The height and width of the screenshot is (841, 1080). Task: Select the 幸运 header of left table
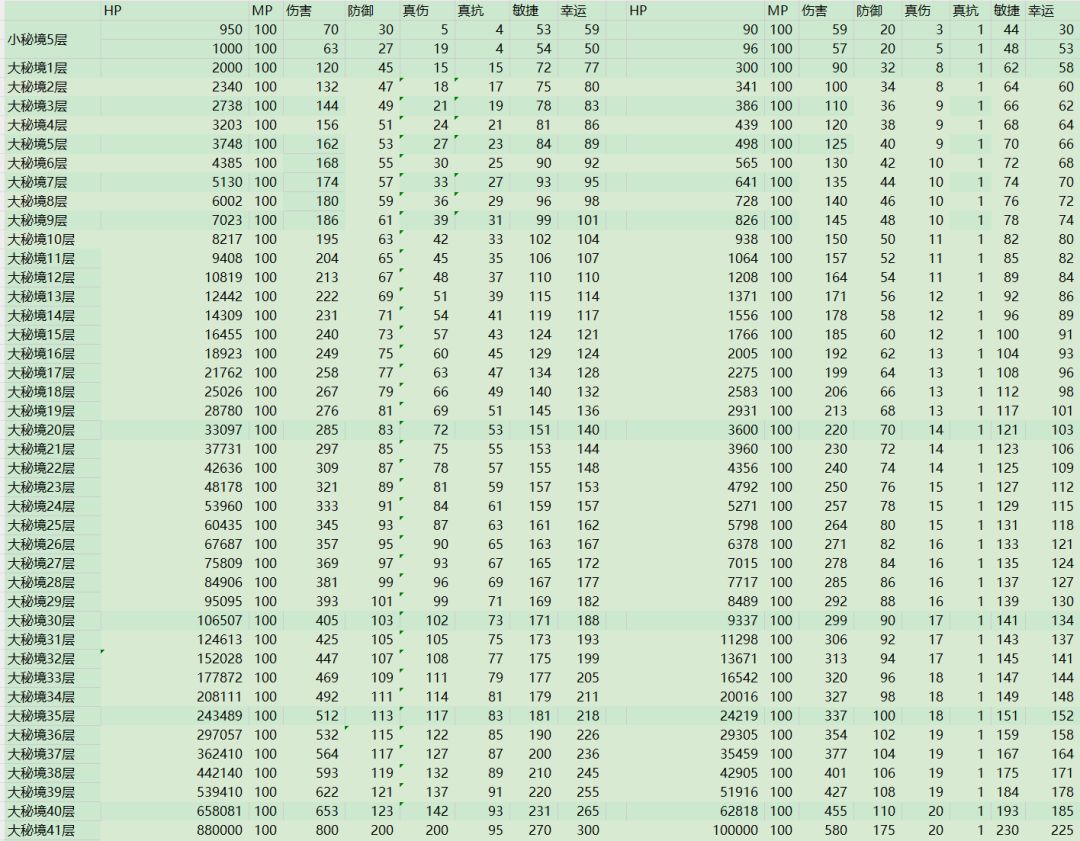tap(572, 10)
